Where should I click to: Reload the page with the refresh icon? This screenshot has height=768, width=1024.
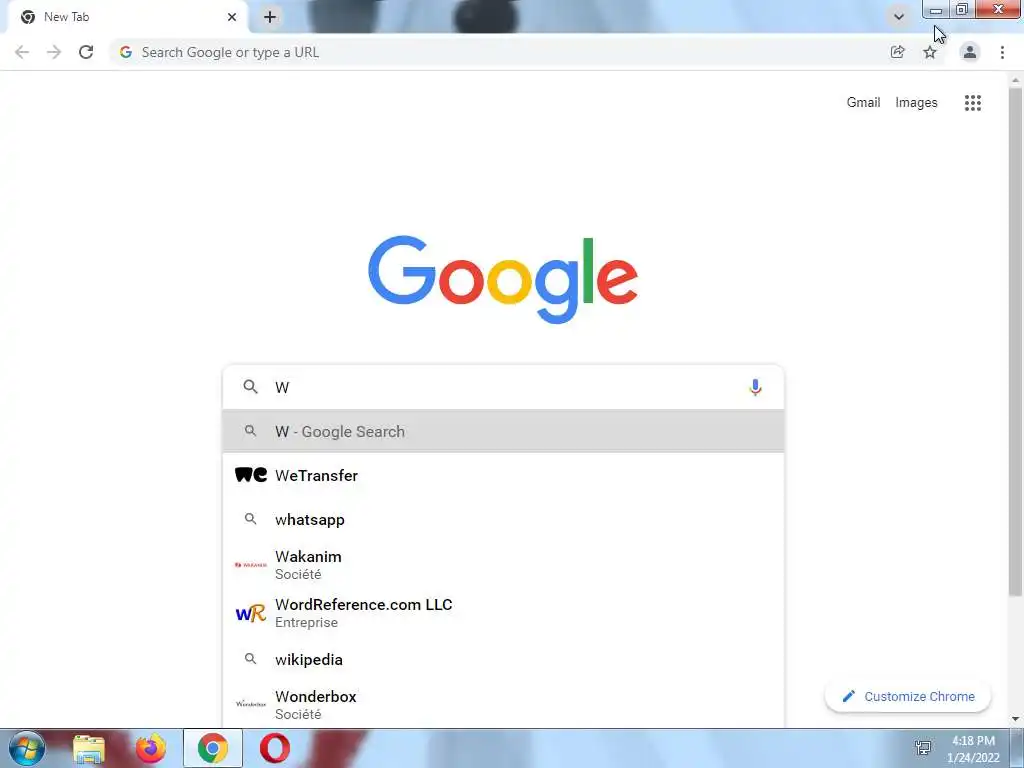86,52
